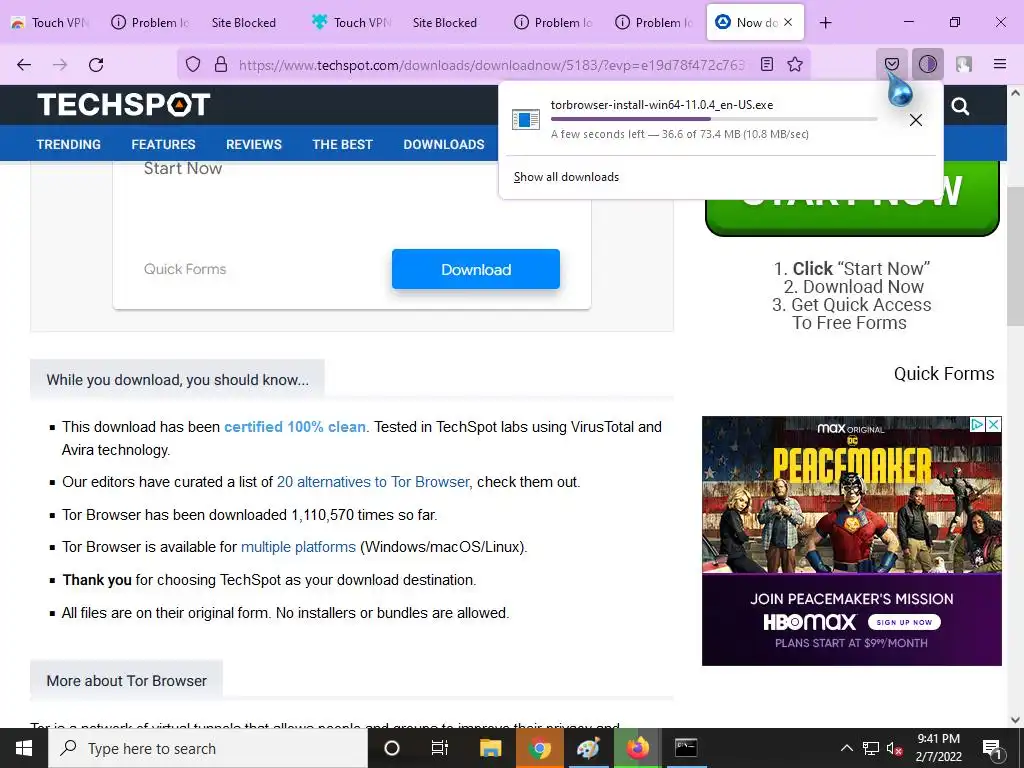The image size is (1024, 768).
Task: Click the blue Download button
Action: tap(476, 269)
